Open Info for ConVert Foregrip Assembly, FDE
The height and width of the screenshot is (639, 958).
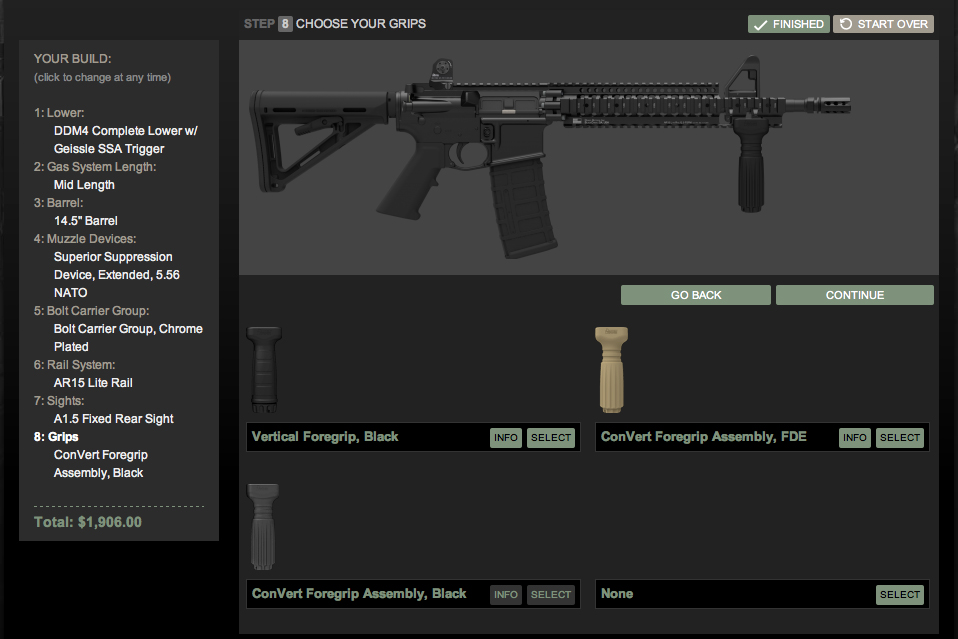coord(854,437)
